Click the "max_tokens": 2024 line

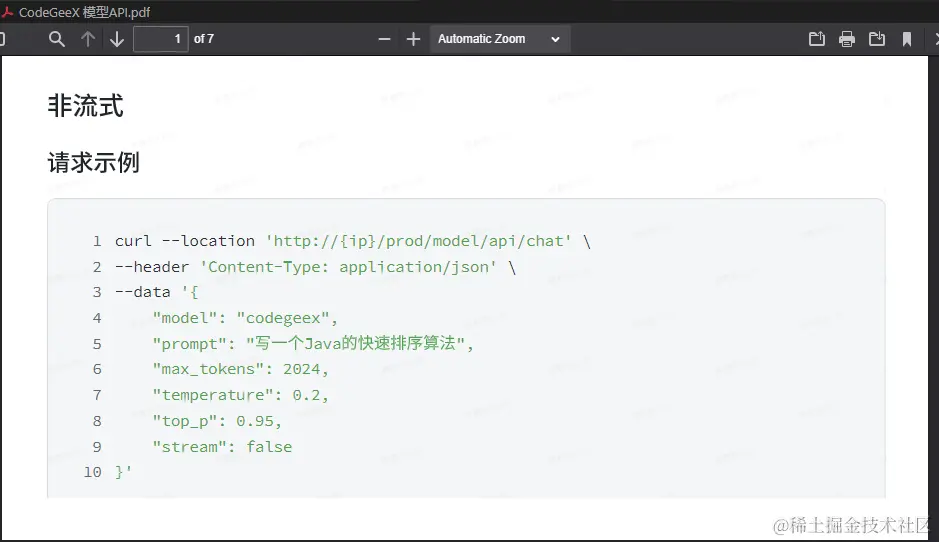pos(241,369)
